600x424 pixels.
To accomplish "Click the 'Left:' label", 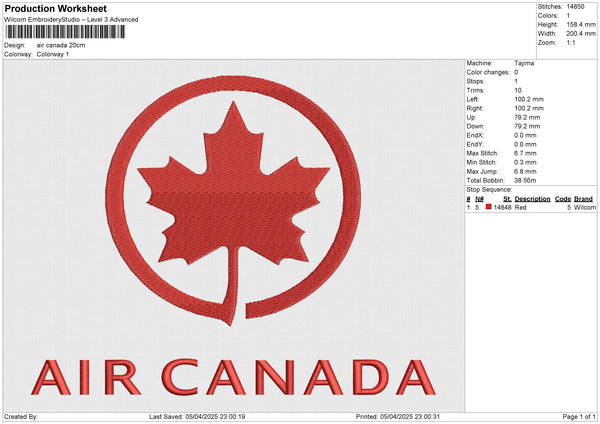I will click(x=472, y=99).
